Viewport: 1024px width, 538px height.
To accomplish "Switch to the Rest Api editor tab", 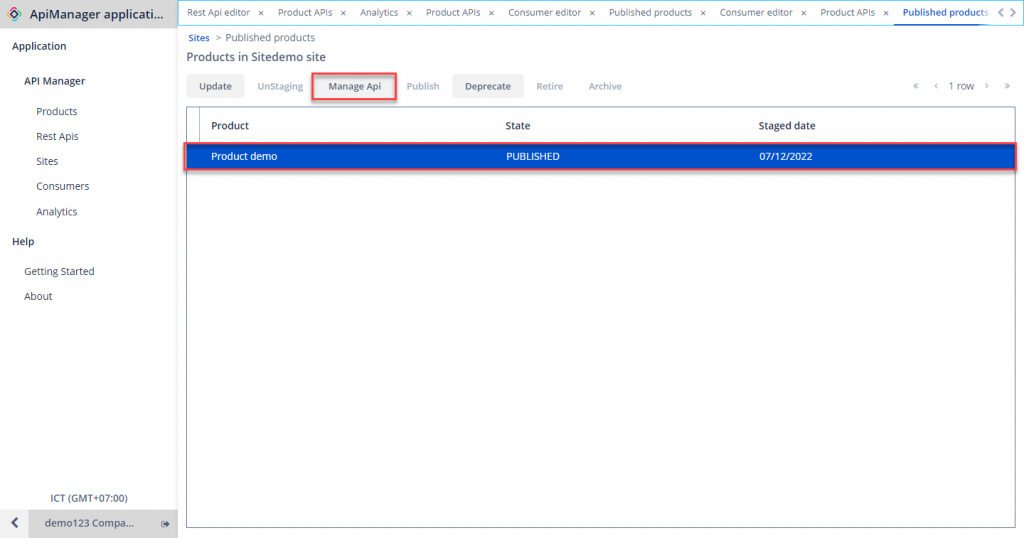I will pyautogui.click(x=218, y=13).
